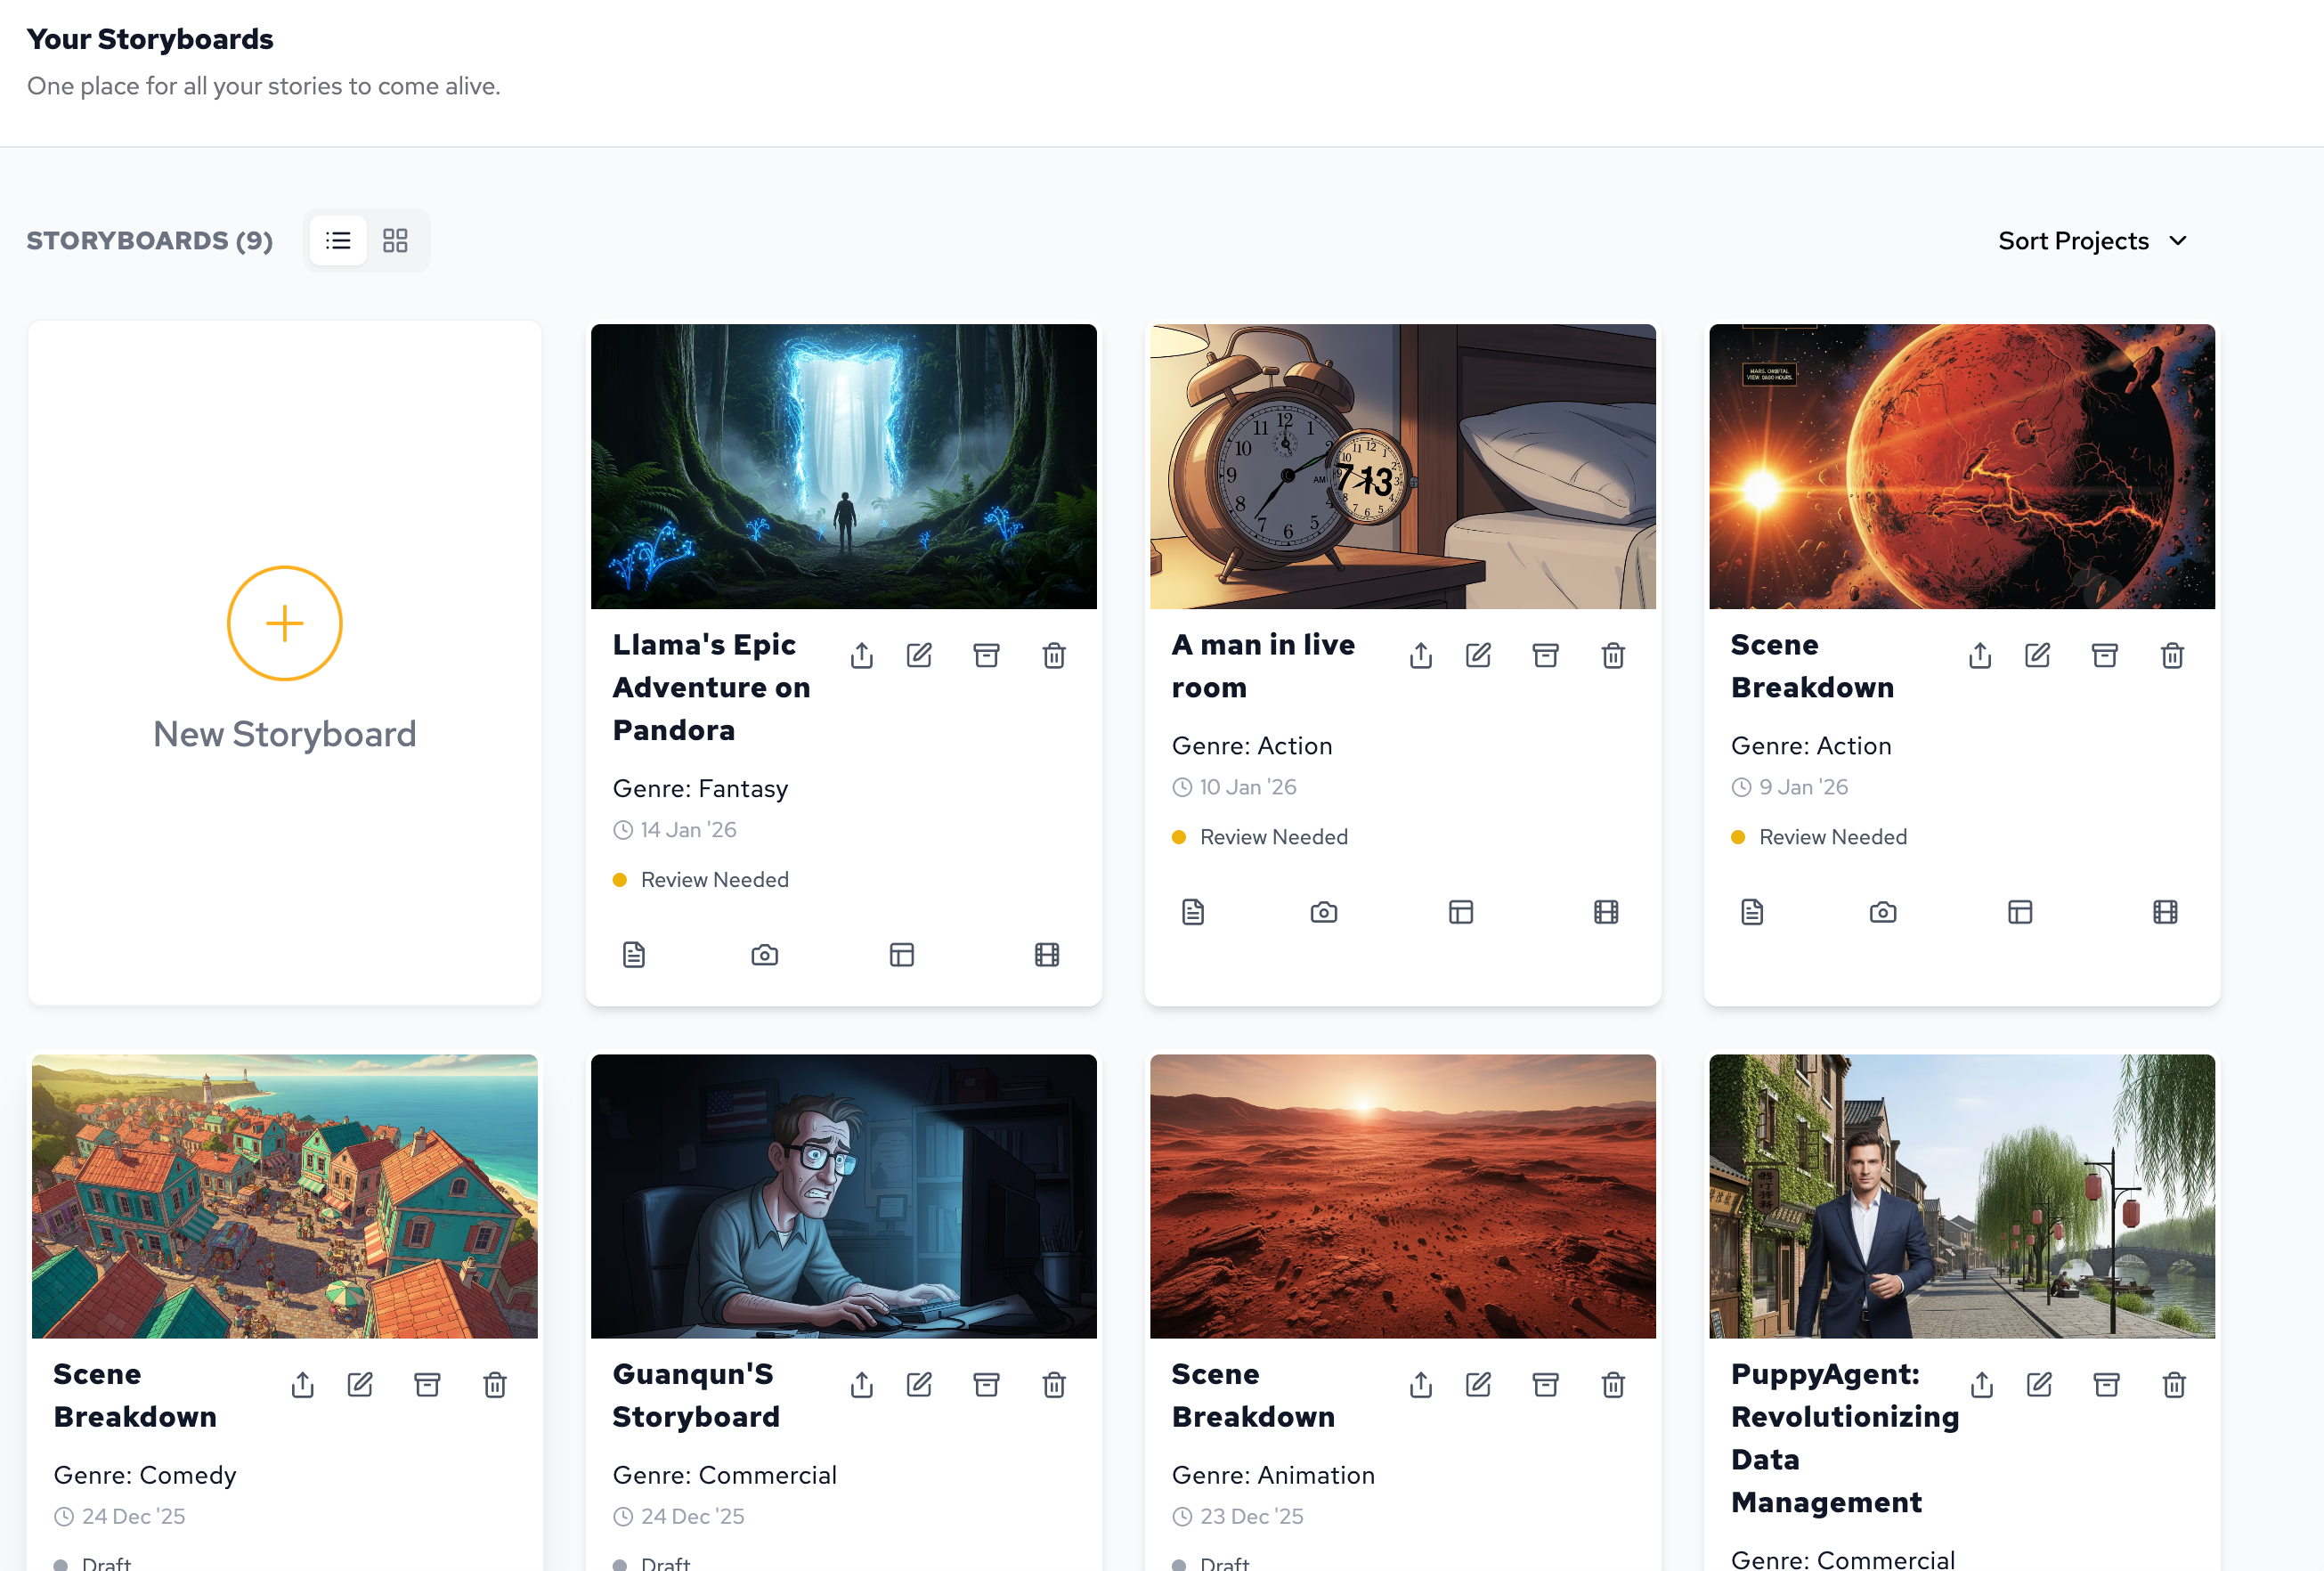
Task: Open the Your Storyboards page title
Action: point(150,39)
